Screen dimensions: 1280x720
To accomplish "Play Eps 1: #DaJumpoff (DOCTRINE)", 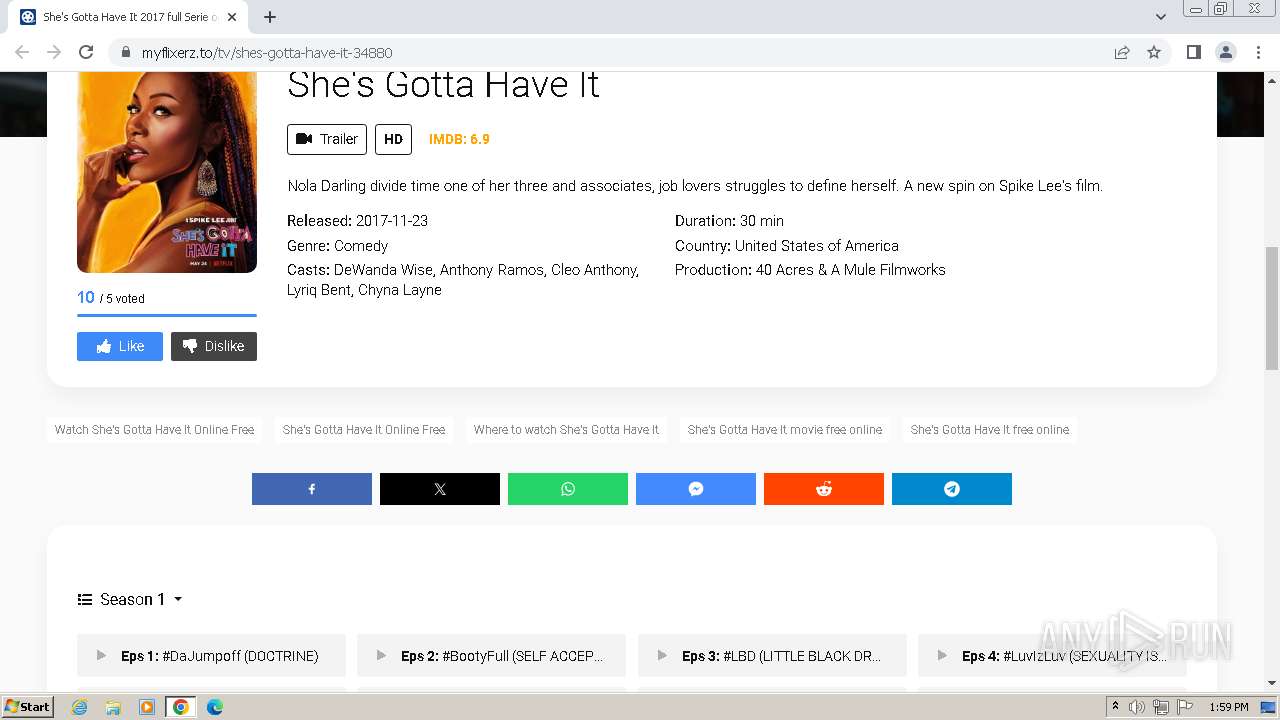I will (x=211, y=656).
